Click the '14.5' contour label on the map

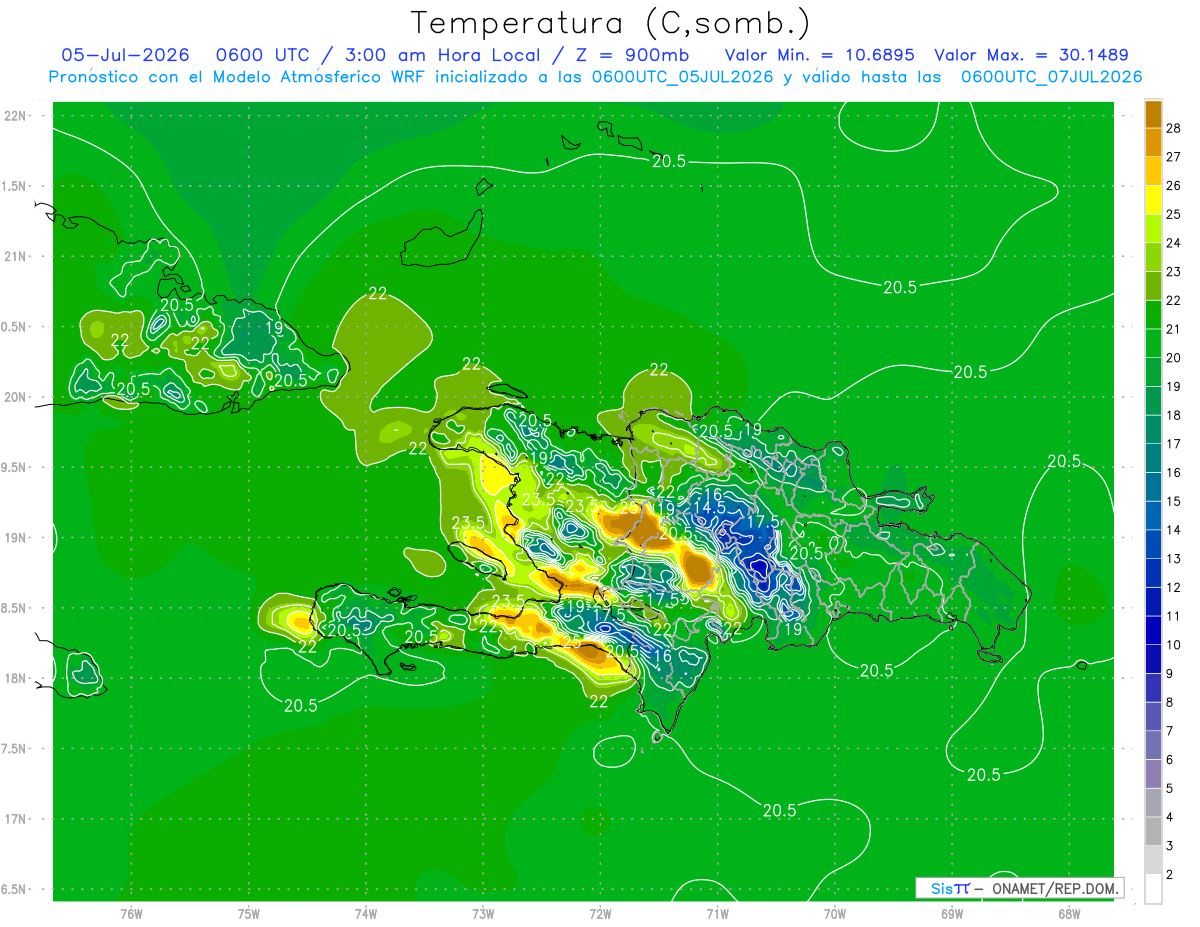click(708, 507)
